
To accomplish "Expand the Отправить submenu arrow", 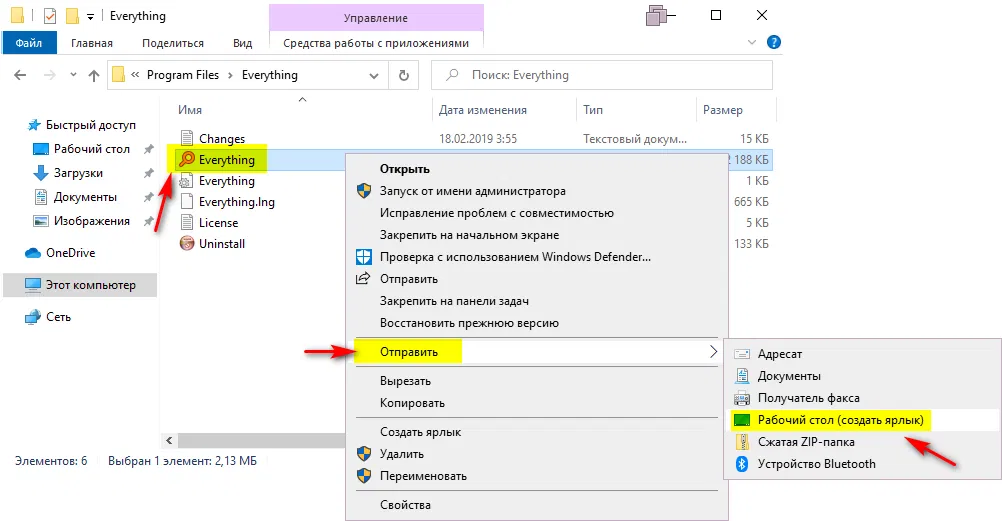I will [x=713, y=352].
